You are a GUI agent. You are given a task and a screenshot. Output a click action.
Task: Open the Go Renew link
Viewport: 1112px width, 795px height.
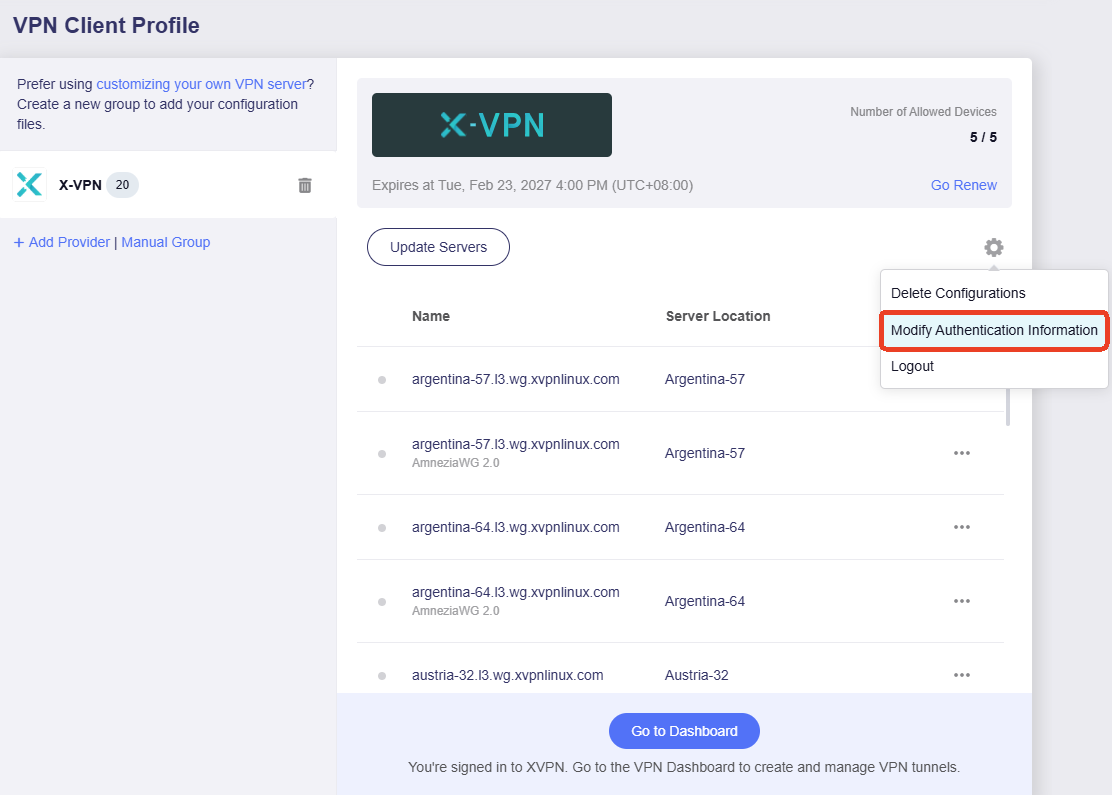pyautogui.click(x=964, y=185)
